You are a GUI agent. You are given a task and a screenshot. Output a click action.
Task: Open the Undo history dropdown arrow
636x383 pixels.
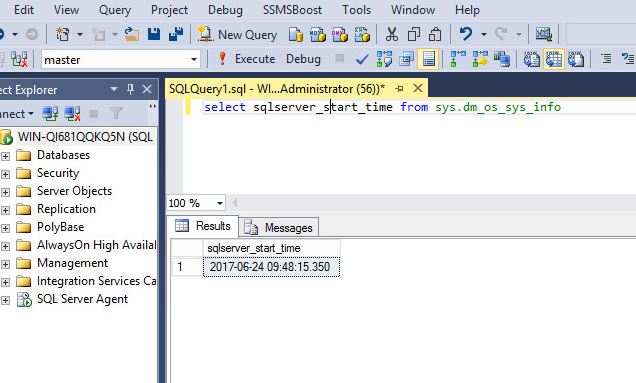point(483,35)
